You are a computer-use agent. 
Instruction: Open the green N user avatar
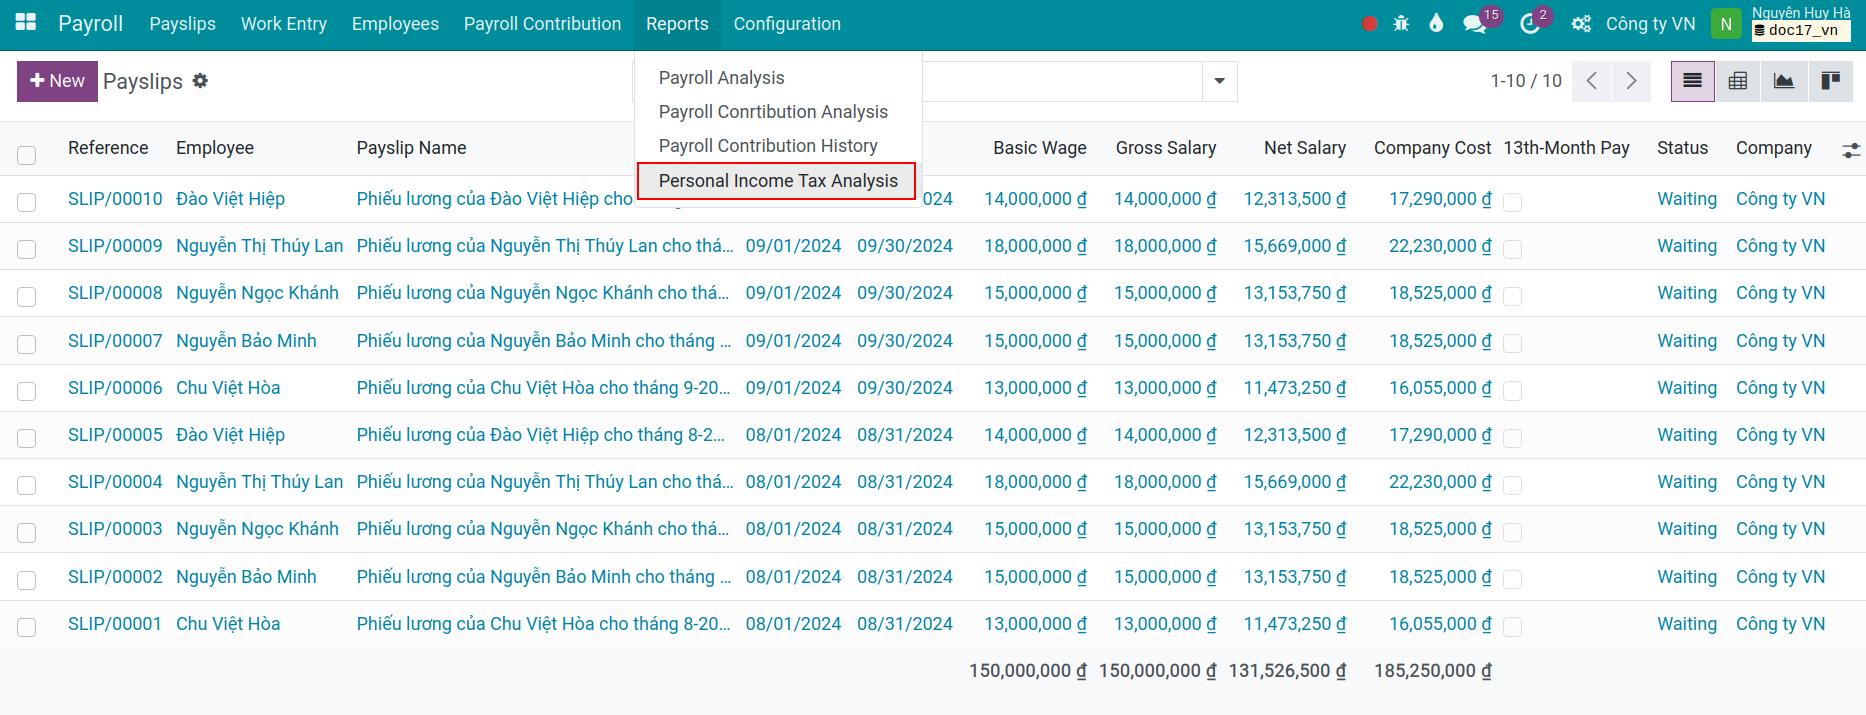pyautogui.click(x=1726, y=24)
